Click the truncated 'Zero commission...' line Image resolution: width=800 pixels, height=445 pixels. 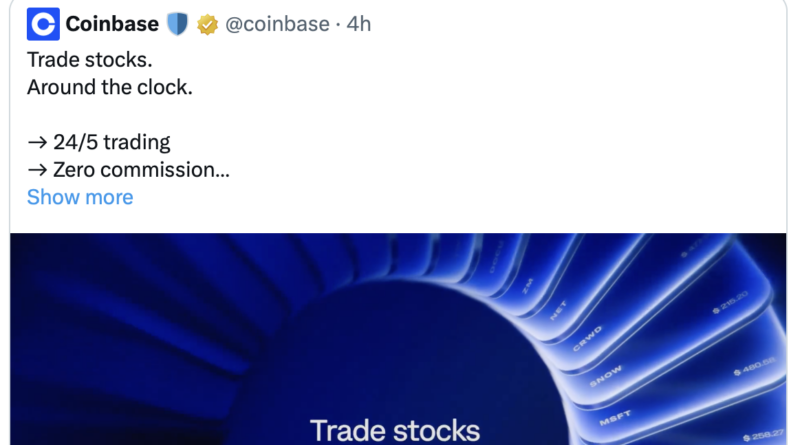click(128, 169)
